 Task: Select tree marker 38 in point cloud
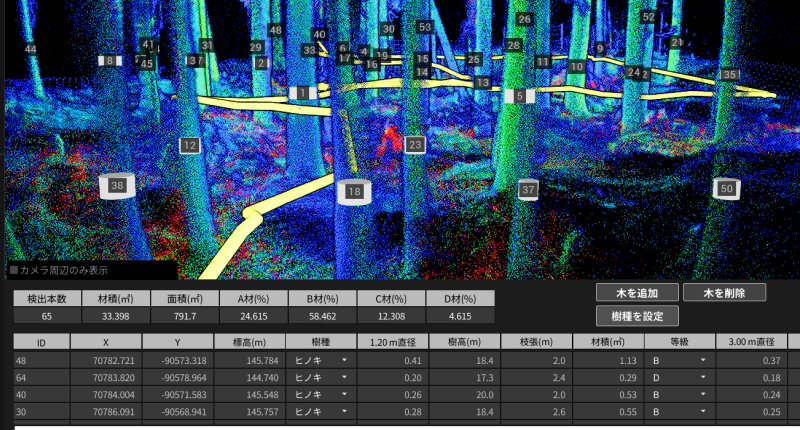(x=118, y=186)
